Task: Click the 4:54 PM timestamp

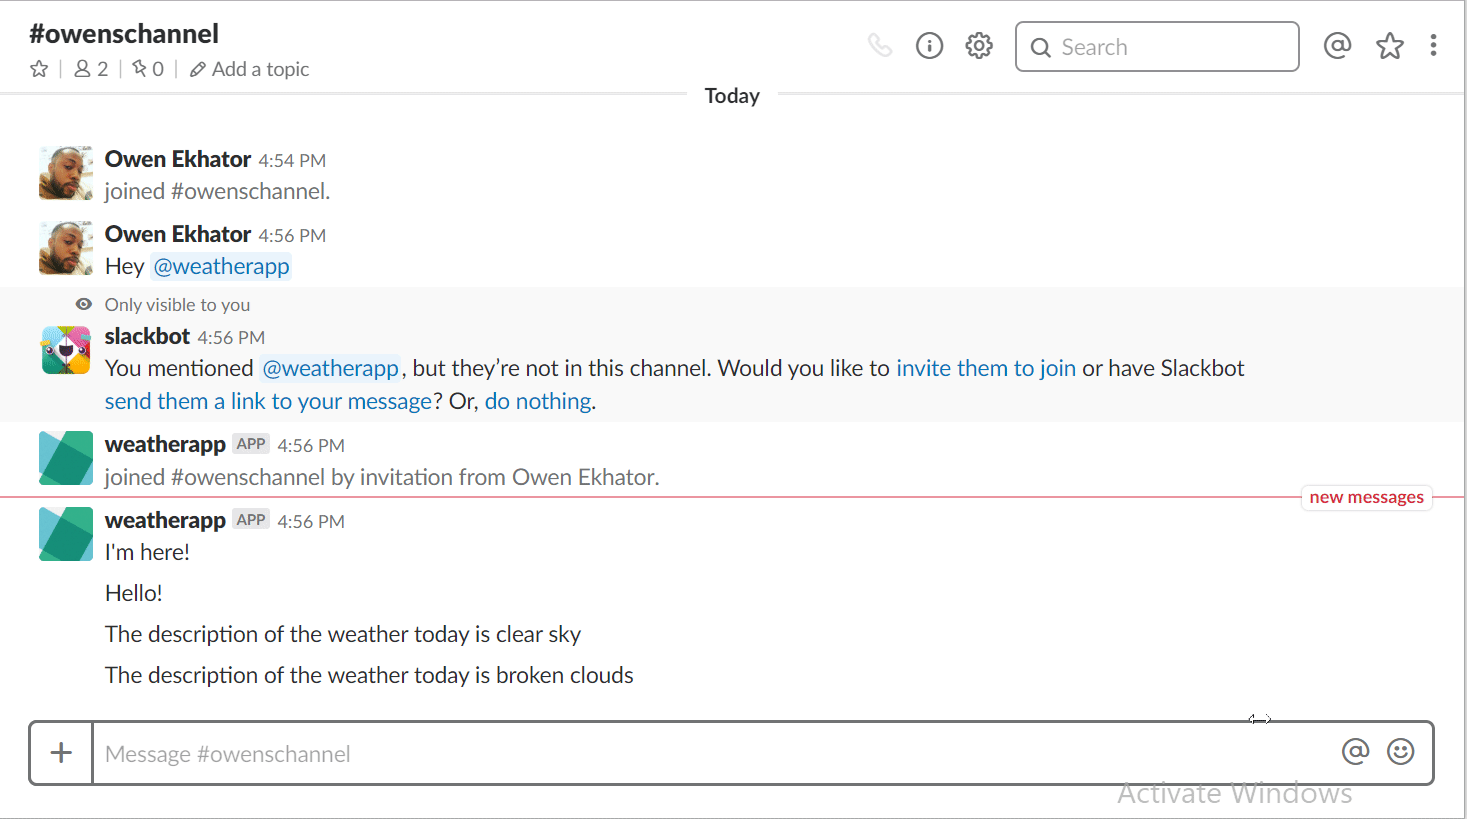Action: [292, 160]
